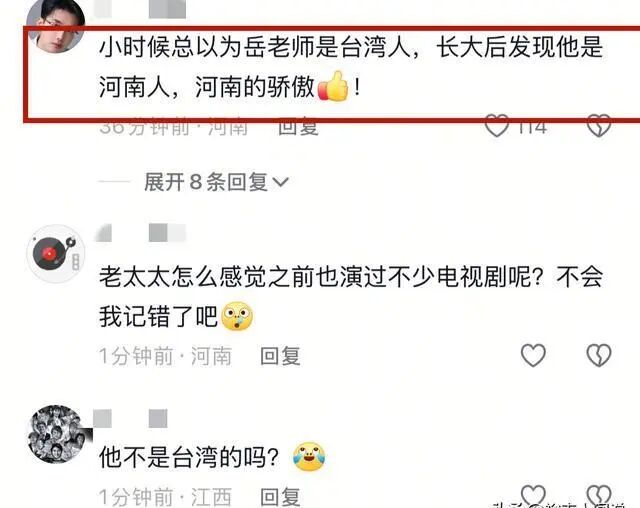Tap the thumbs-up emoji in first comment

333,87
